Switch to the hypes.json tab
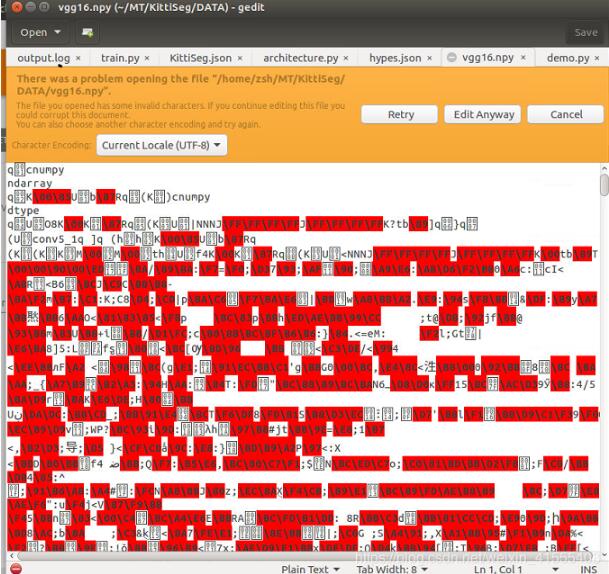This screenshot has width=609, height=574. pyautogui.click(x=395, y=58)
